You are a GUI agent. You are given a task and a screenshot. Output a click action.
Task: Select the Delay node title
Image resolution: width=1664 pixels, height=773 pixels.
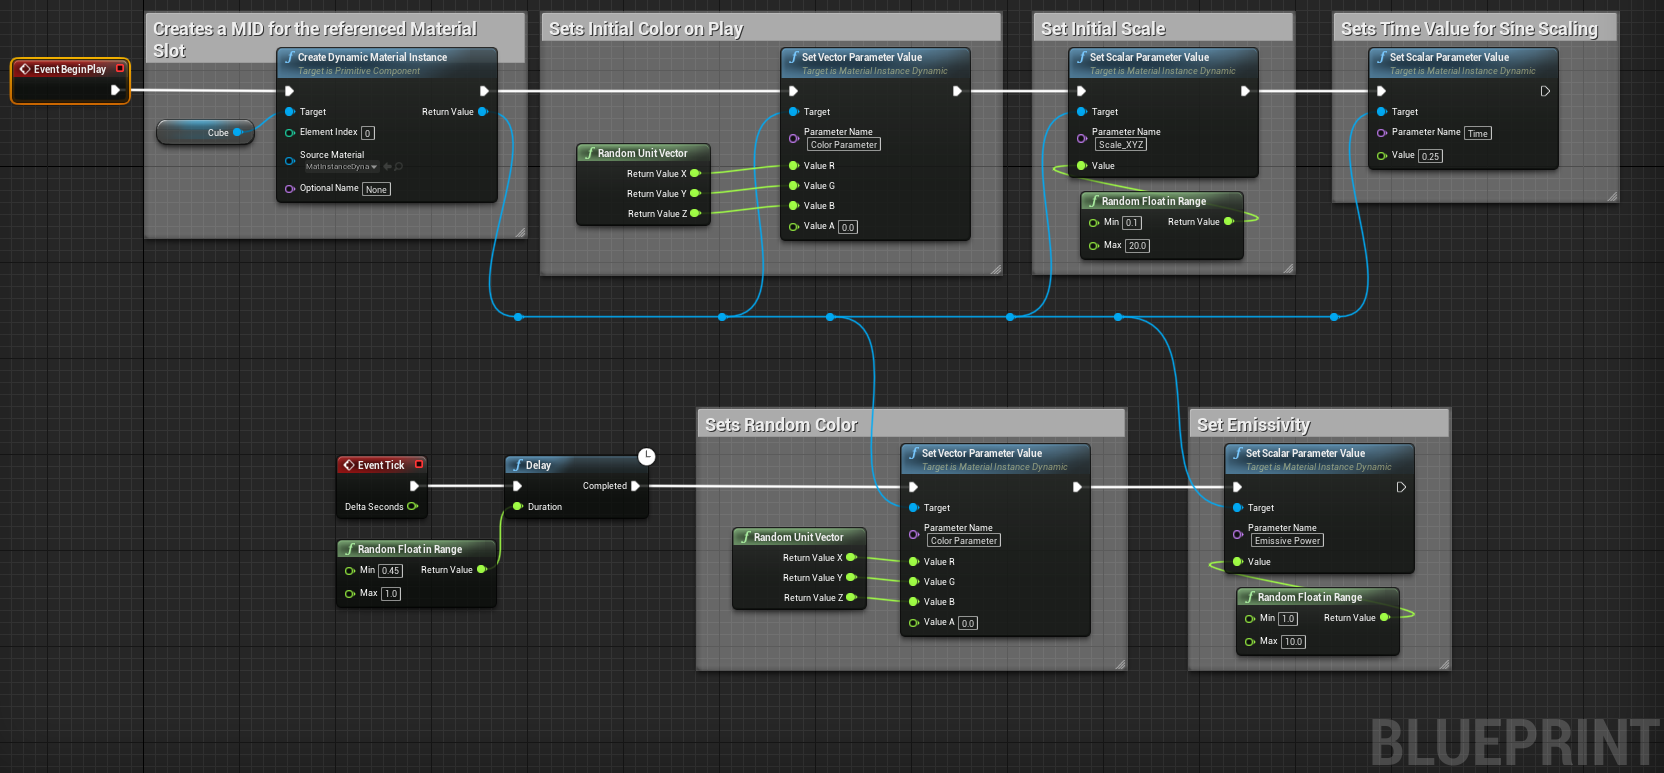point(538,465)
